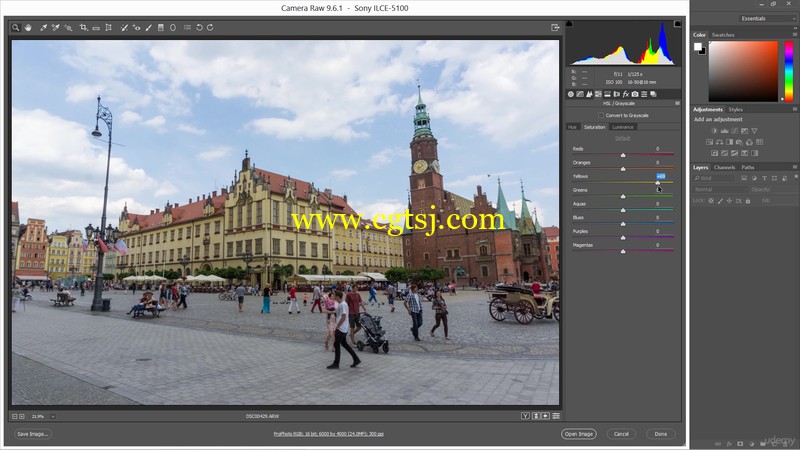The width and height of the screenshot is (800, 450).
Task: Lock transparent pixels in Layers panel
Action: [x=711, y=201]
